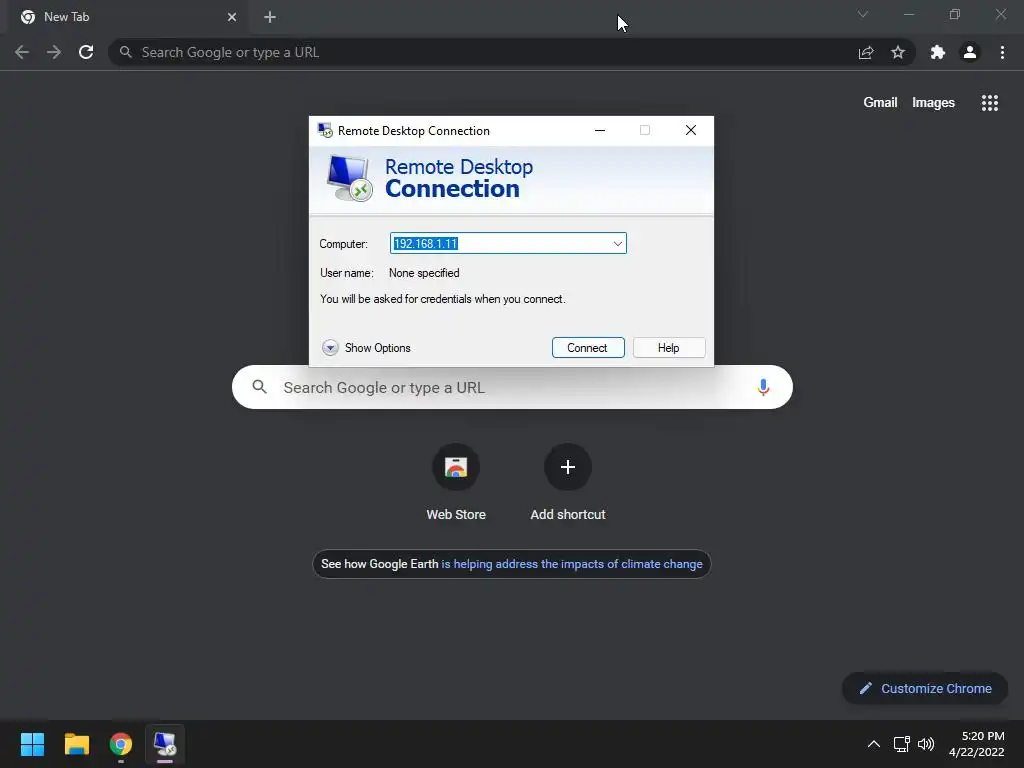1024x768 pixels.
Task: Expand Show Options in Remote Desktop
Action: pos(366,348)
